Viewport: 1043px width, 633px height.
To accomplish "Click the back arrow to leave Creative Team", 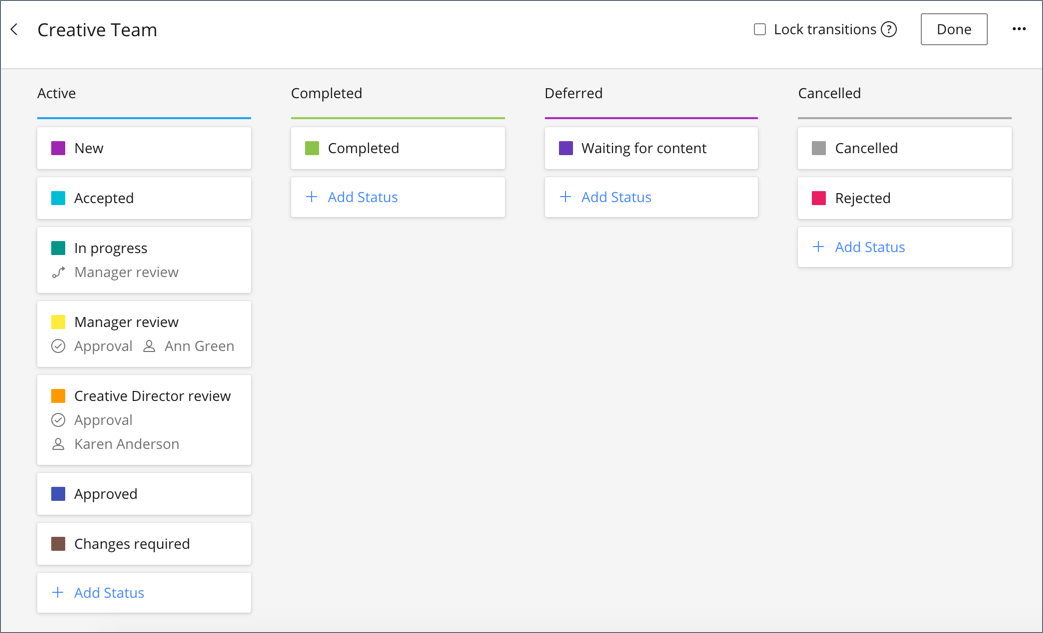I will coord(14,29).
